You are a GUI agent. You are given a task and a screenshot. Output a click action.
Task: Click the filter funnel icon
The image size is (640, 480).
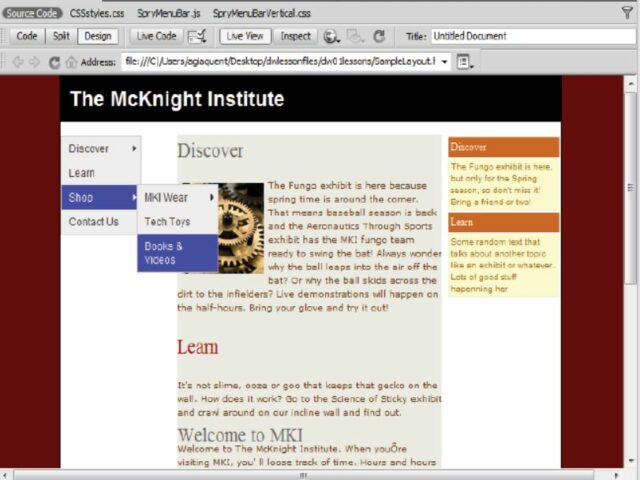coord(627,14)
